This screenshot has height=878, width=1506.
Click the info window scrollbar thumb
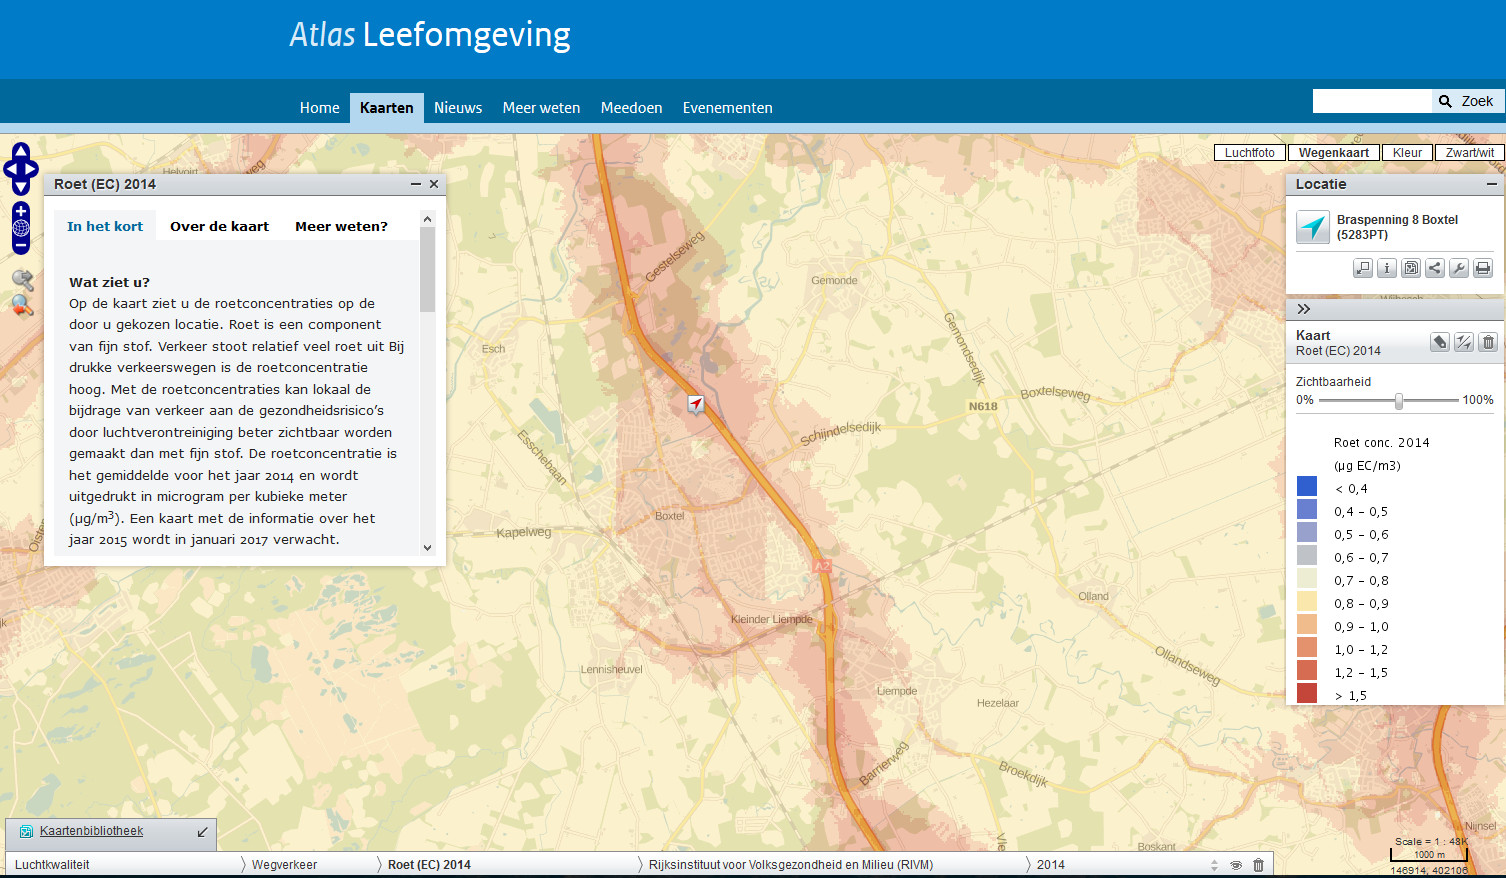(428, 270)
